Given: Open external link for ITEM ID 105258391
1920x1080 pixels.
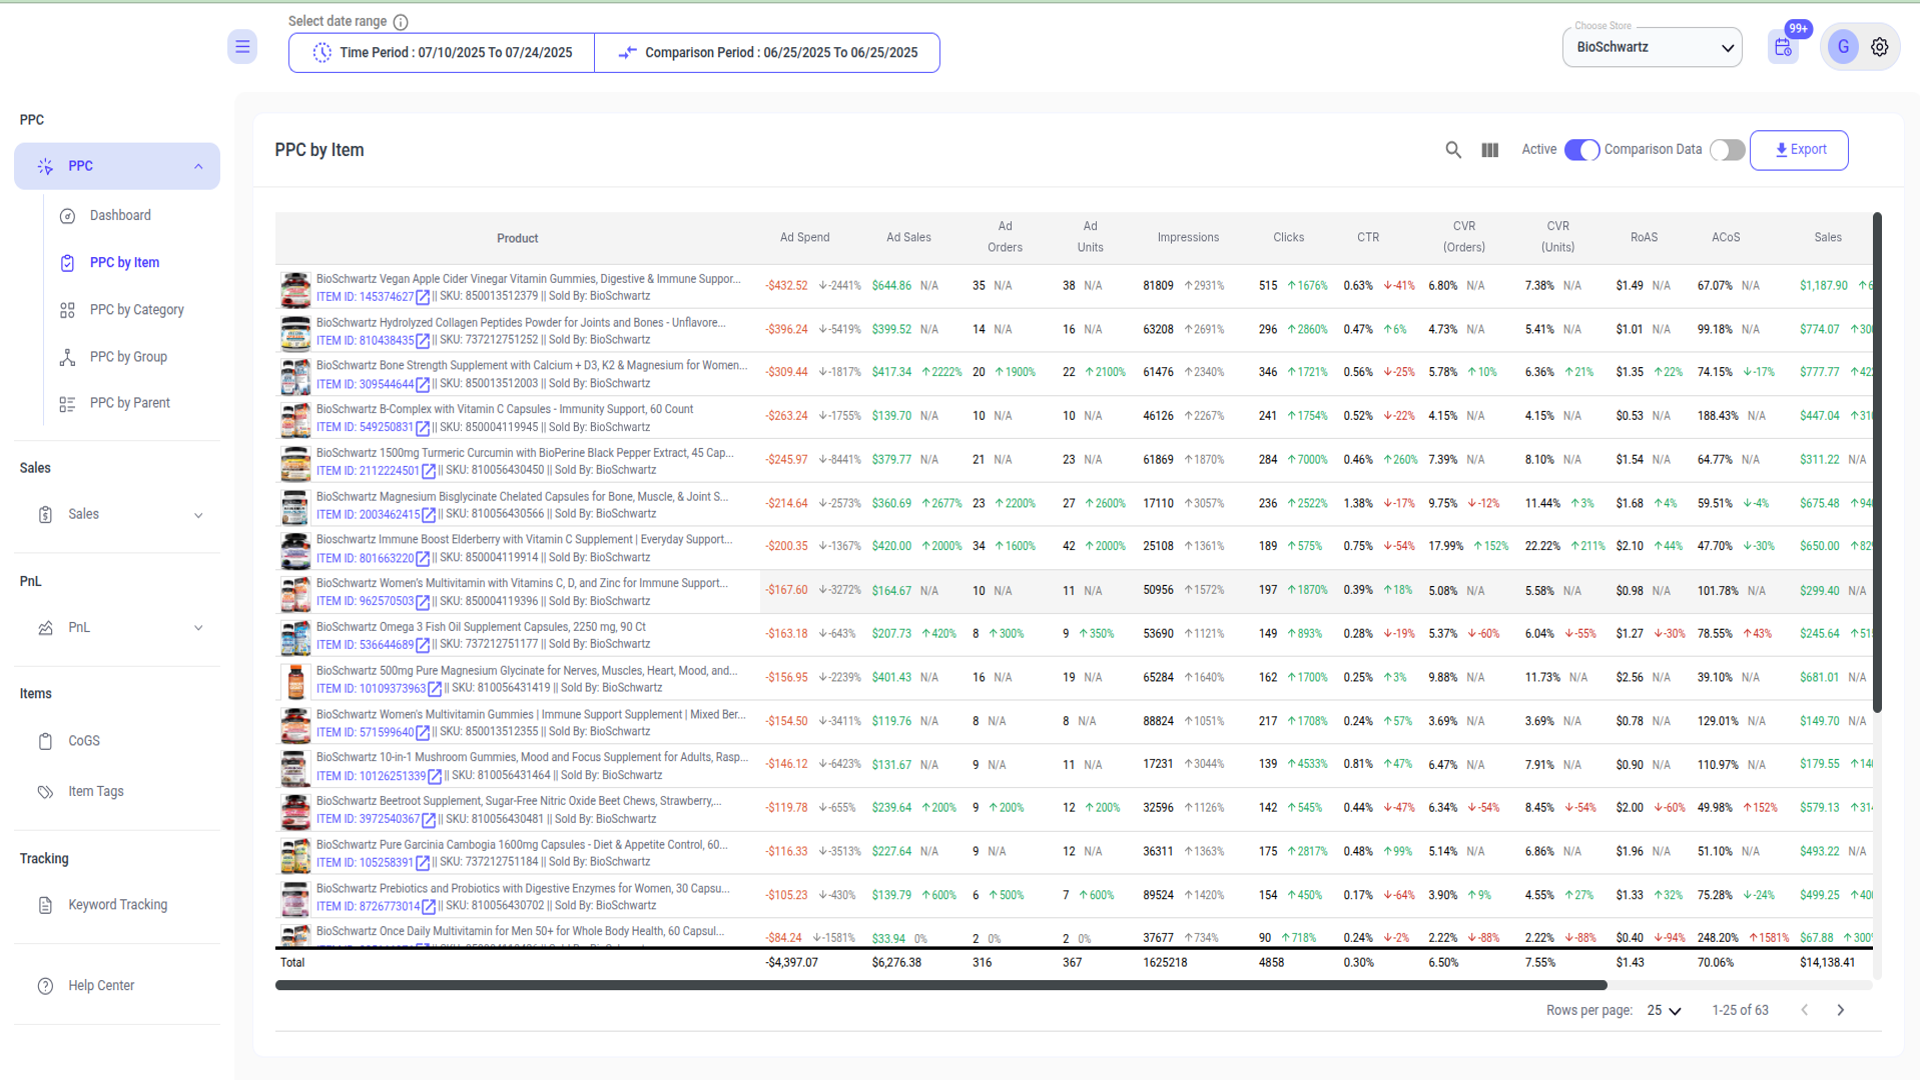Looking at the screenshot, I should [x=423, y=863].
